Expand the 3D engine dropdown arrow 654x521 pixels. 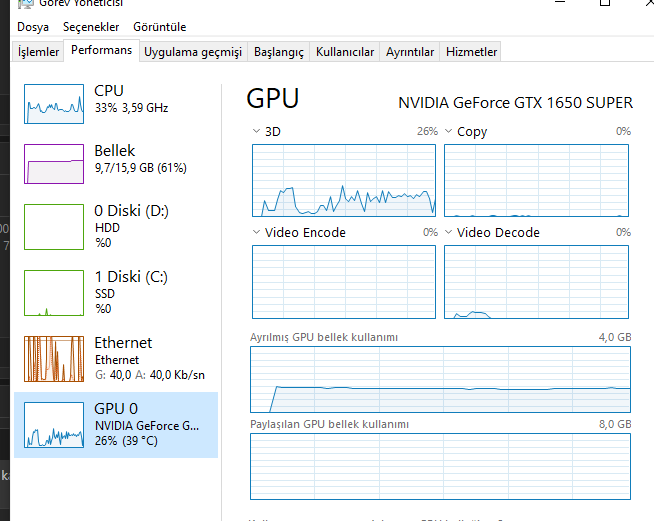pos(256,131)
